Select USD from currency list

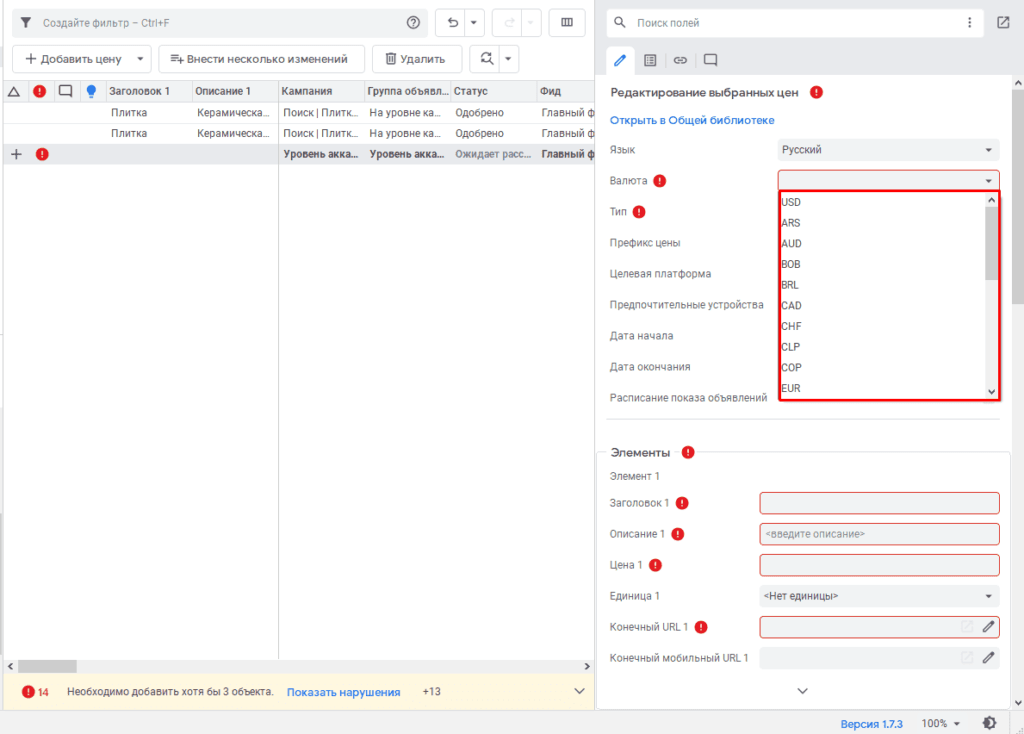(x=883, y=202)
